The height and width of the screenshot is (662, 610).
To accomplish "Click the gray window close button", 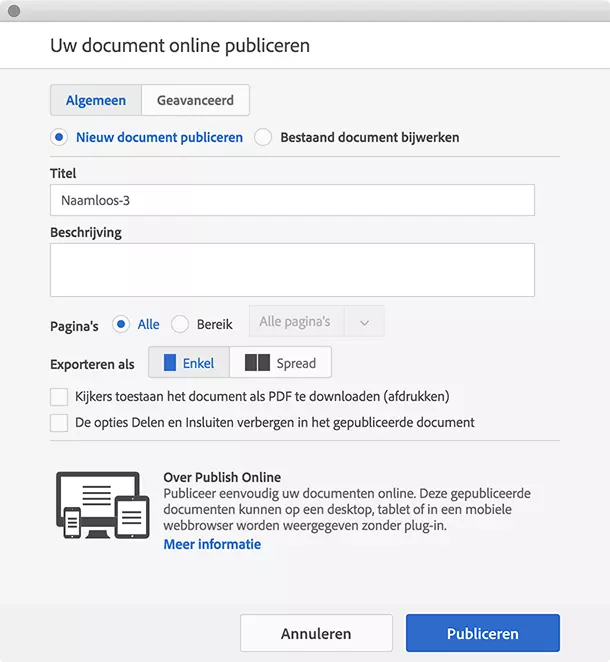I will (14, 11).
